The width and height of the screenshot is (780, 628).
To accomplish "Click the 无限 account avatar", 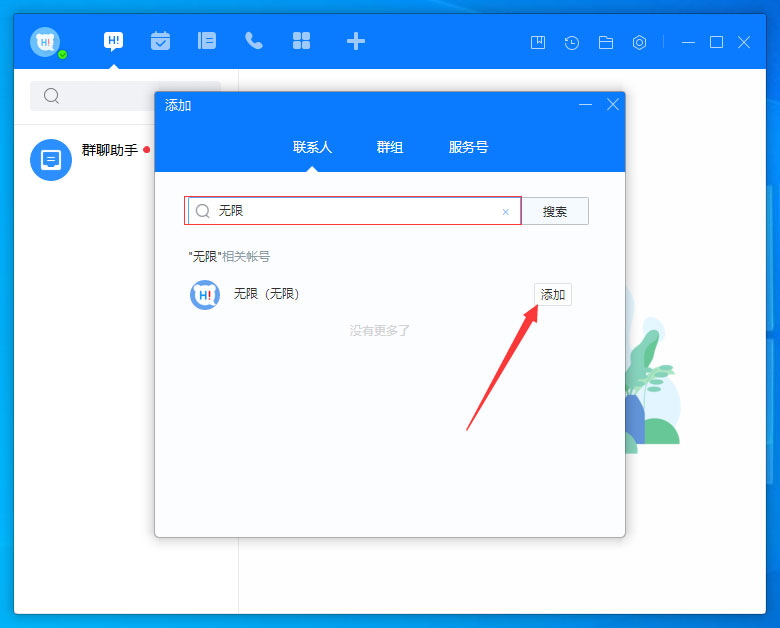I will point(205,295).
